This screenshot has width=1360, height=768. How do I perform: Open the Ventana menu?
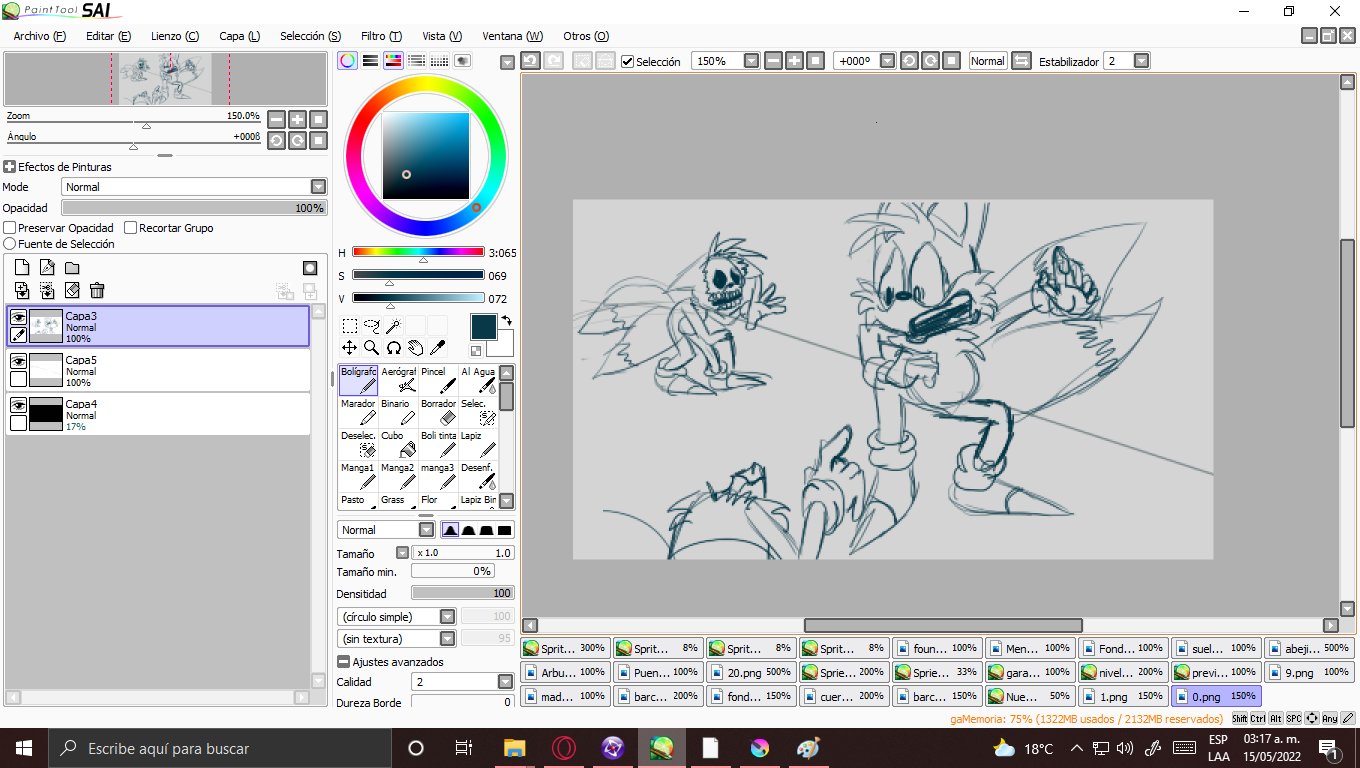(x=513, y=36)
